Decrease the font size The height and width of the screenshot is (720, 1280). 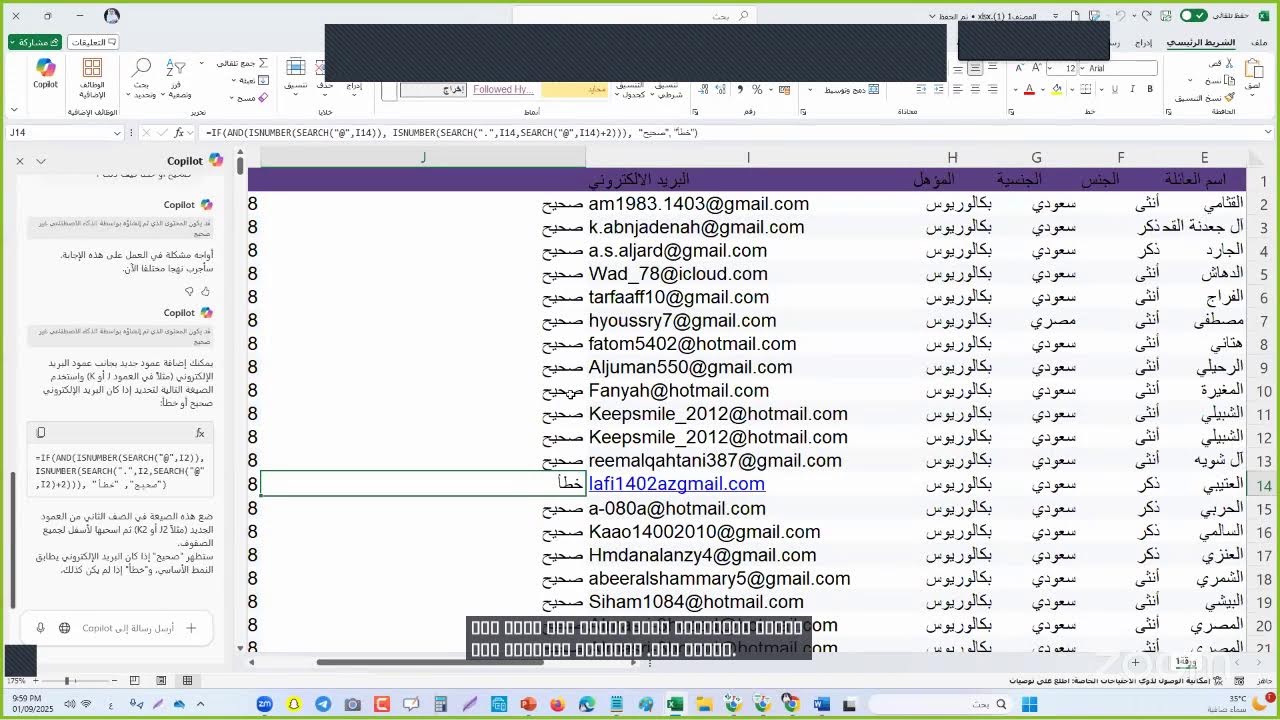[x=1019, y=68]
